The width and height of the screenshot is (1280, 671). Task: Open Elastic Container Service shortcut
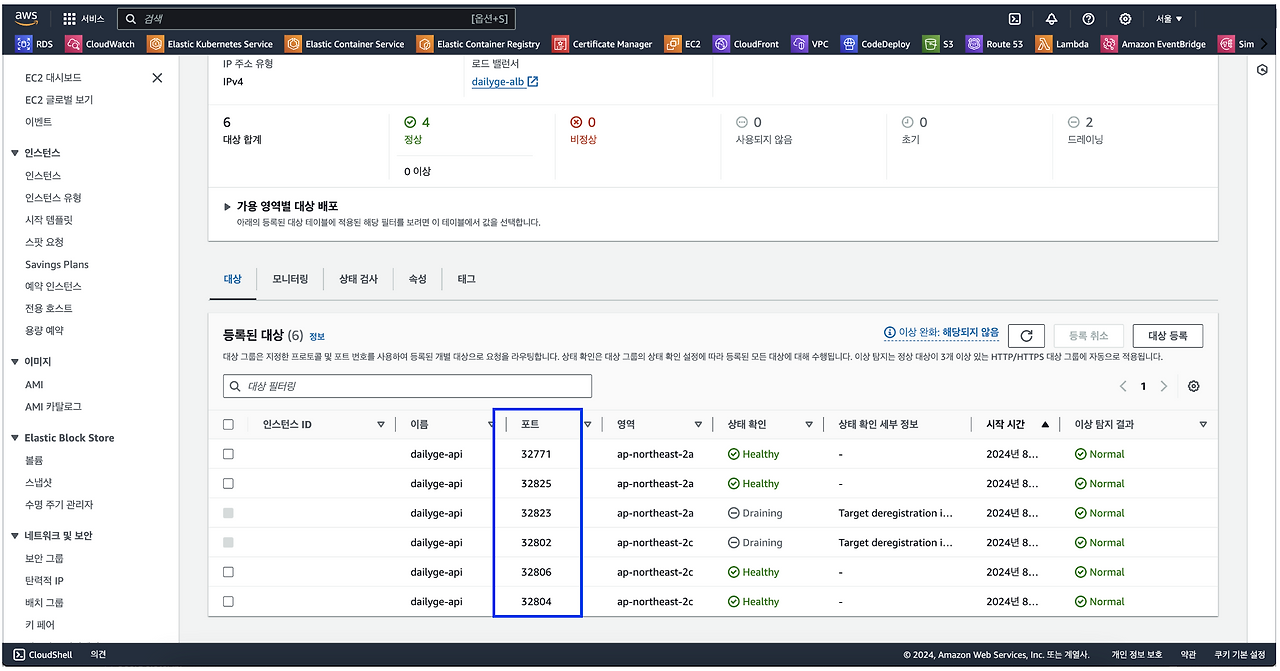345,44
